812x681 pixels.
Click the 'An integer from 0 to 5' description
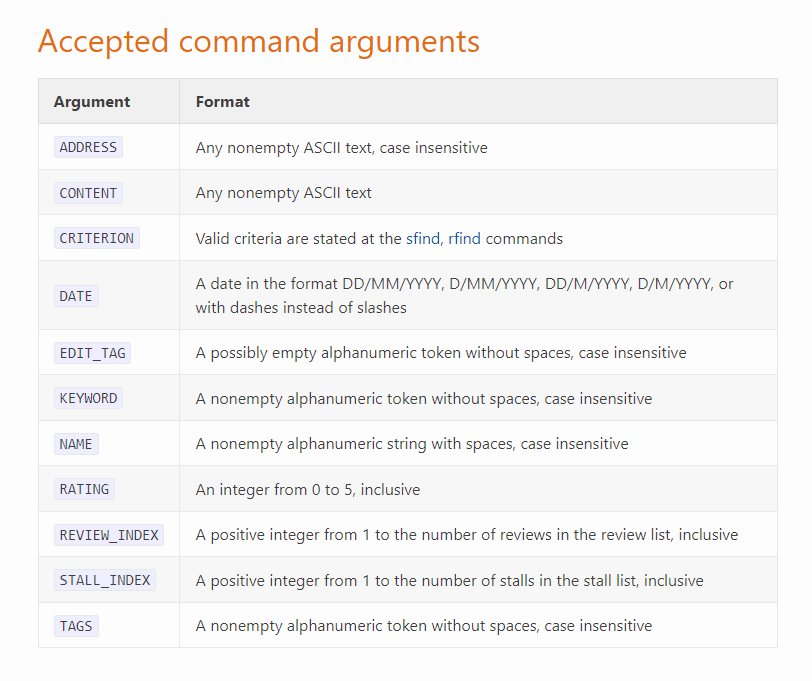point(308,490)
